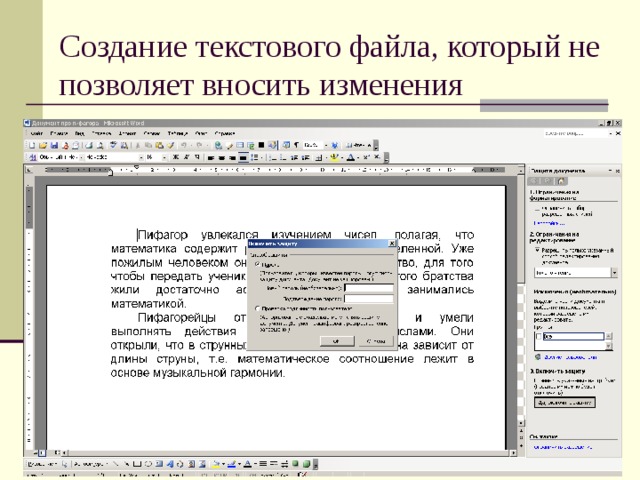Pick rectangle shape in Drawing toolbar

pos(137,464)
